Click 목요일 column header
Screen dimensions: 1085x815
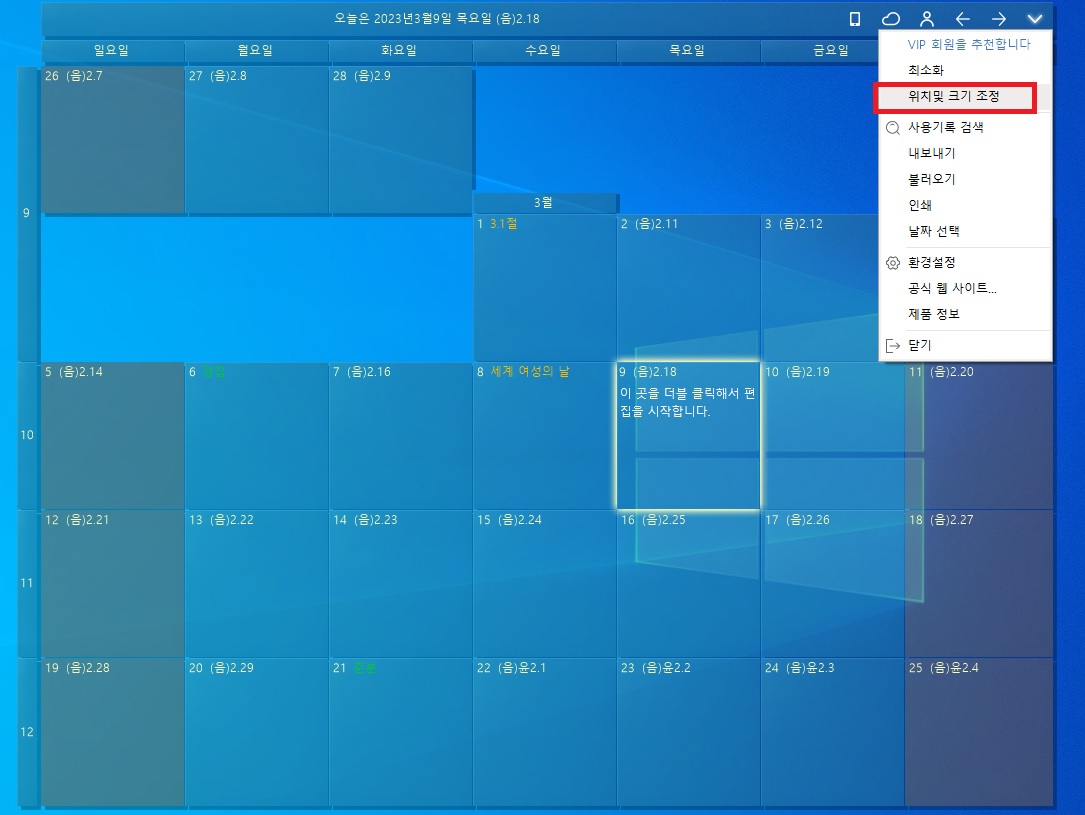[689, 51]
